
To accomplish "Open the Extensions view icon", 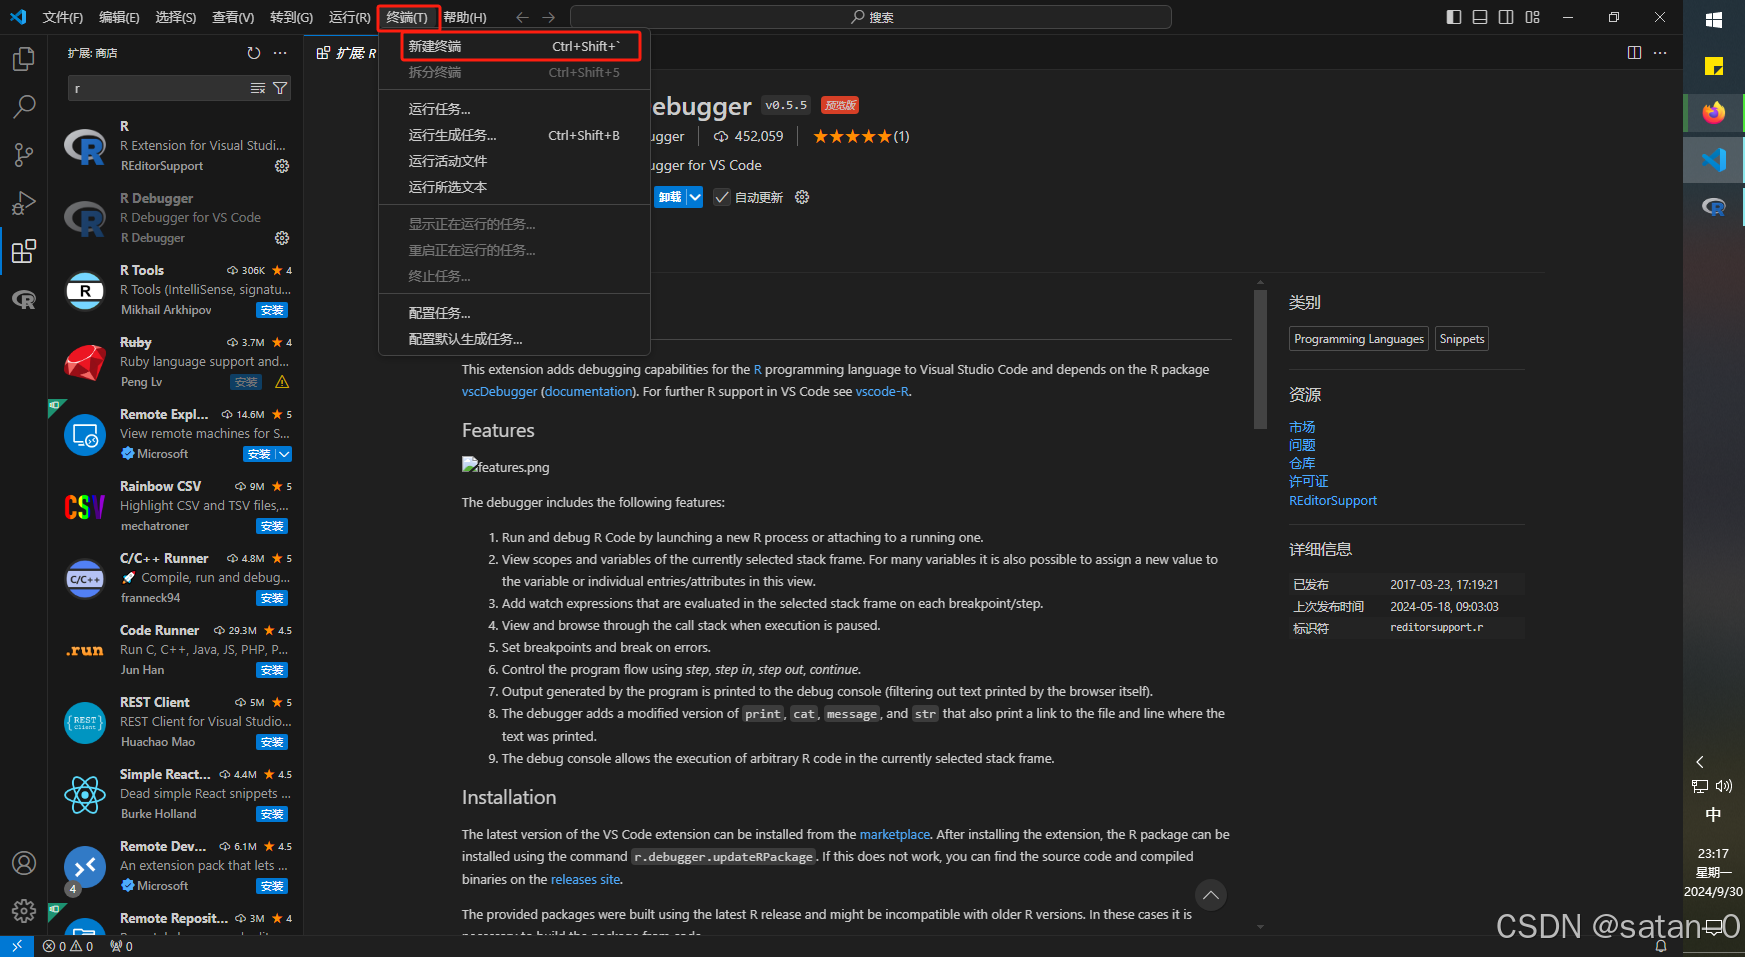I will [24, 251].
